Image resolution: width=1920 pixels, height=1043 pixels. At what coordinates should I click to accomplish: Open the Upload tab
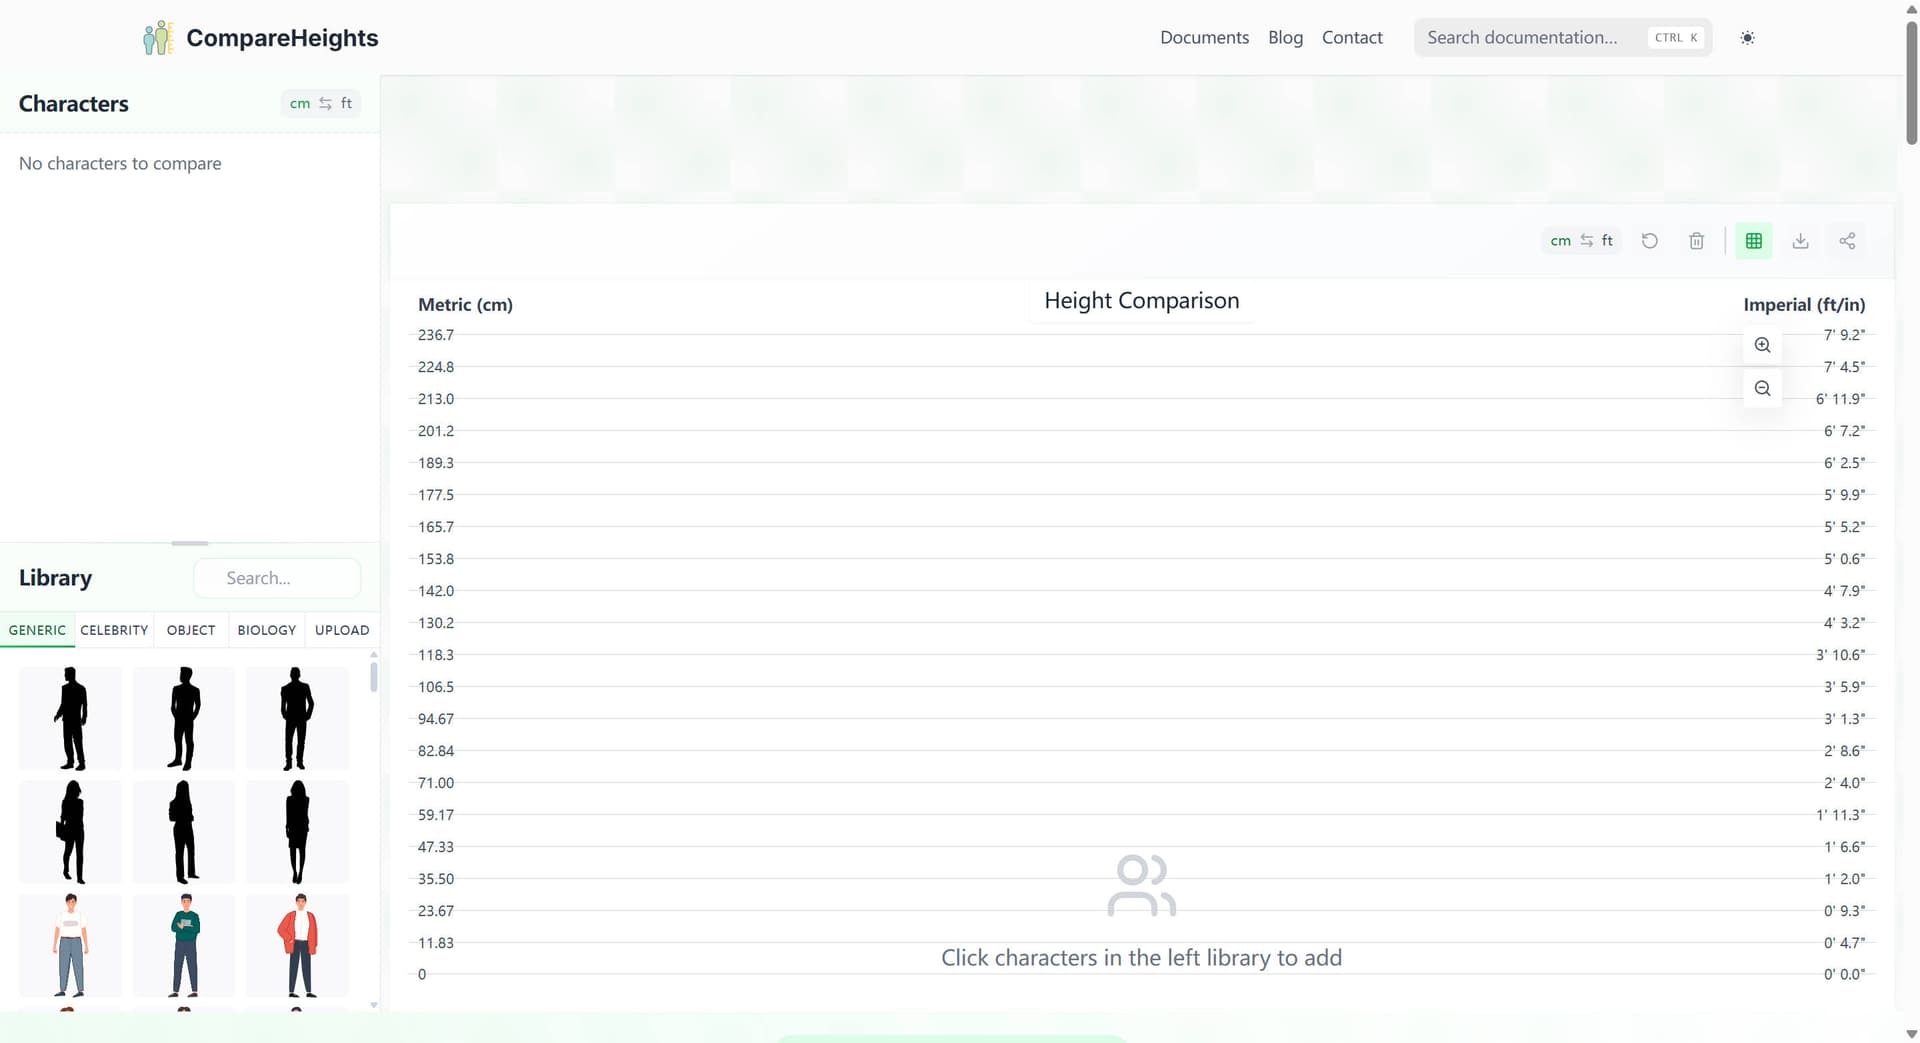click(x=342, y=630)
